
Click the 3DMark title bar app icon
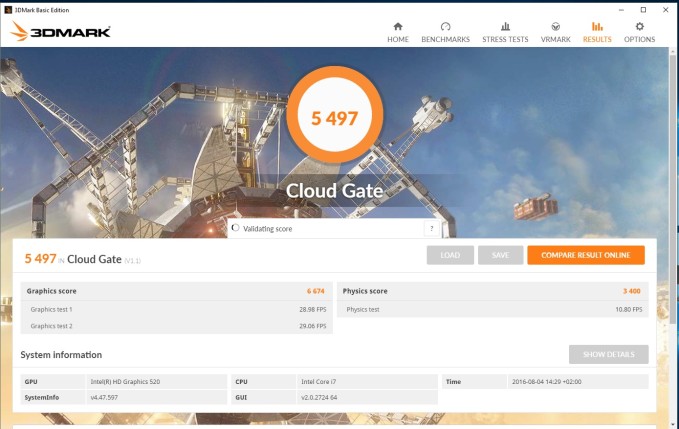[8, 10]
